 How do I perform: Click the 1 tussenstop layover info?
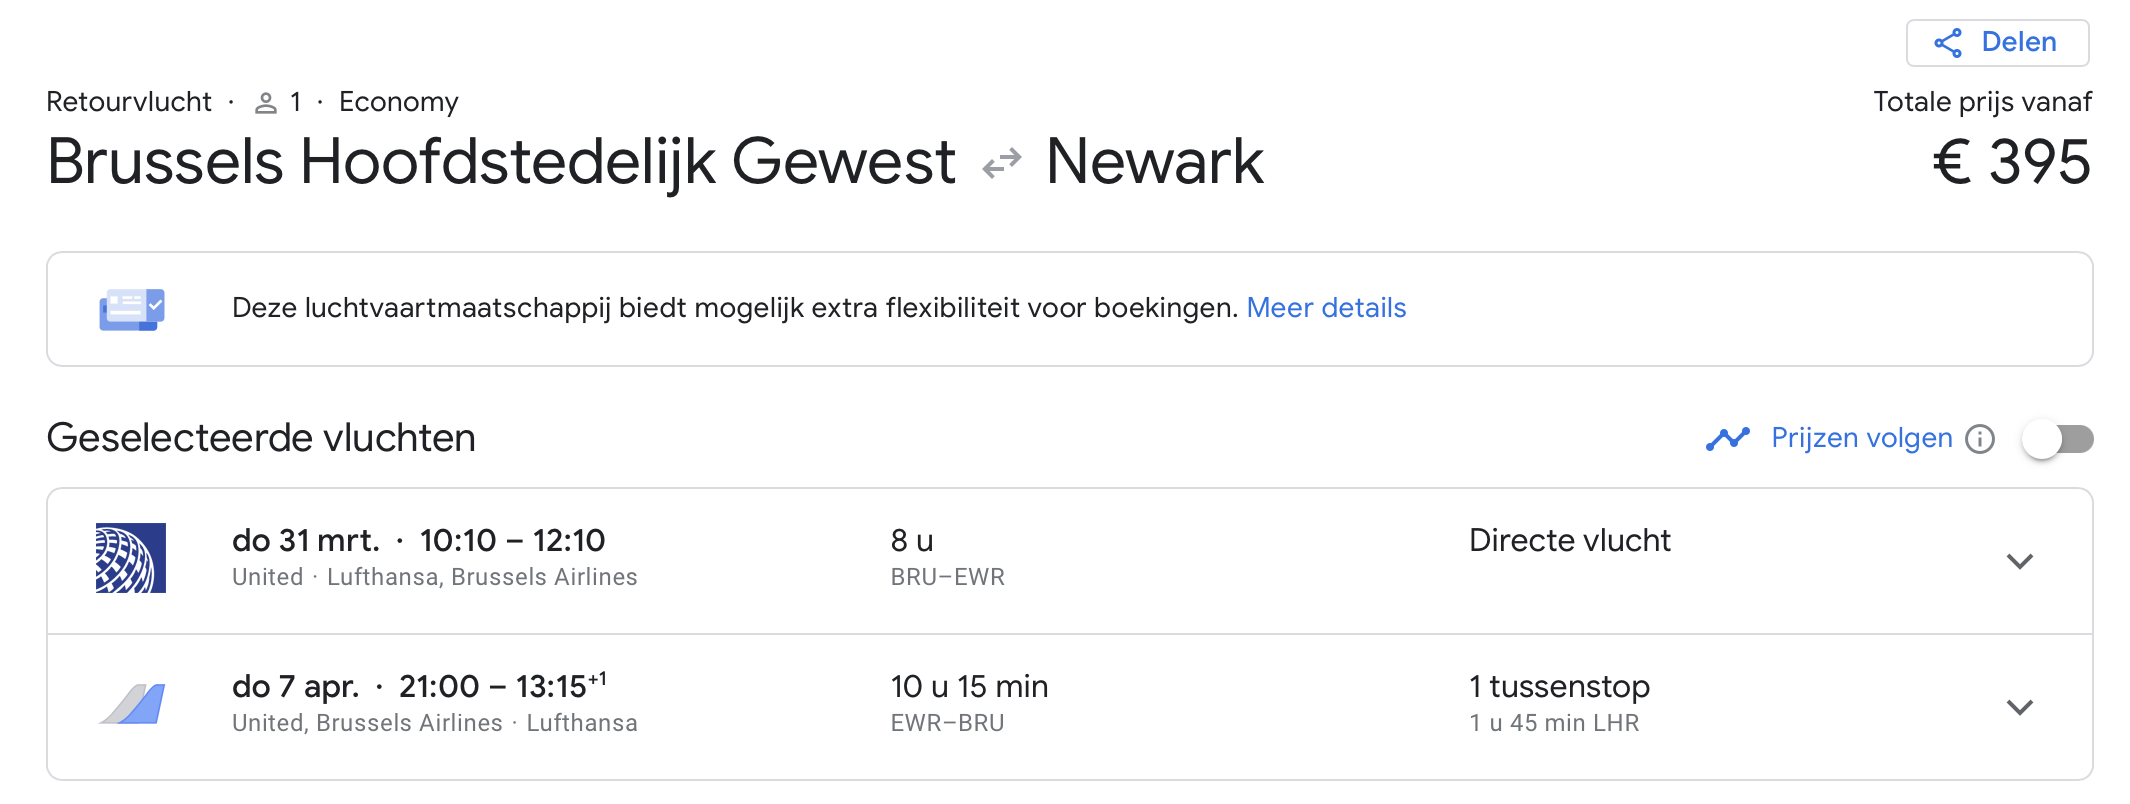point(1558,687)
